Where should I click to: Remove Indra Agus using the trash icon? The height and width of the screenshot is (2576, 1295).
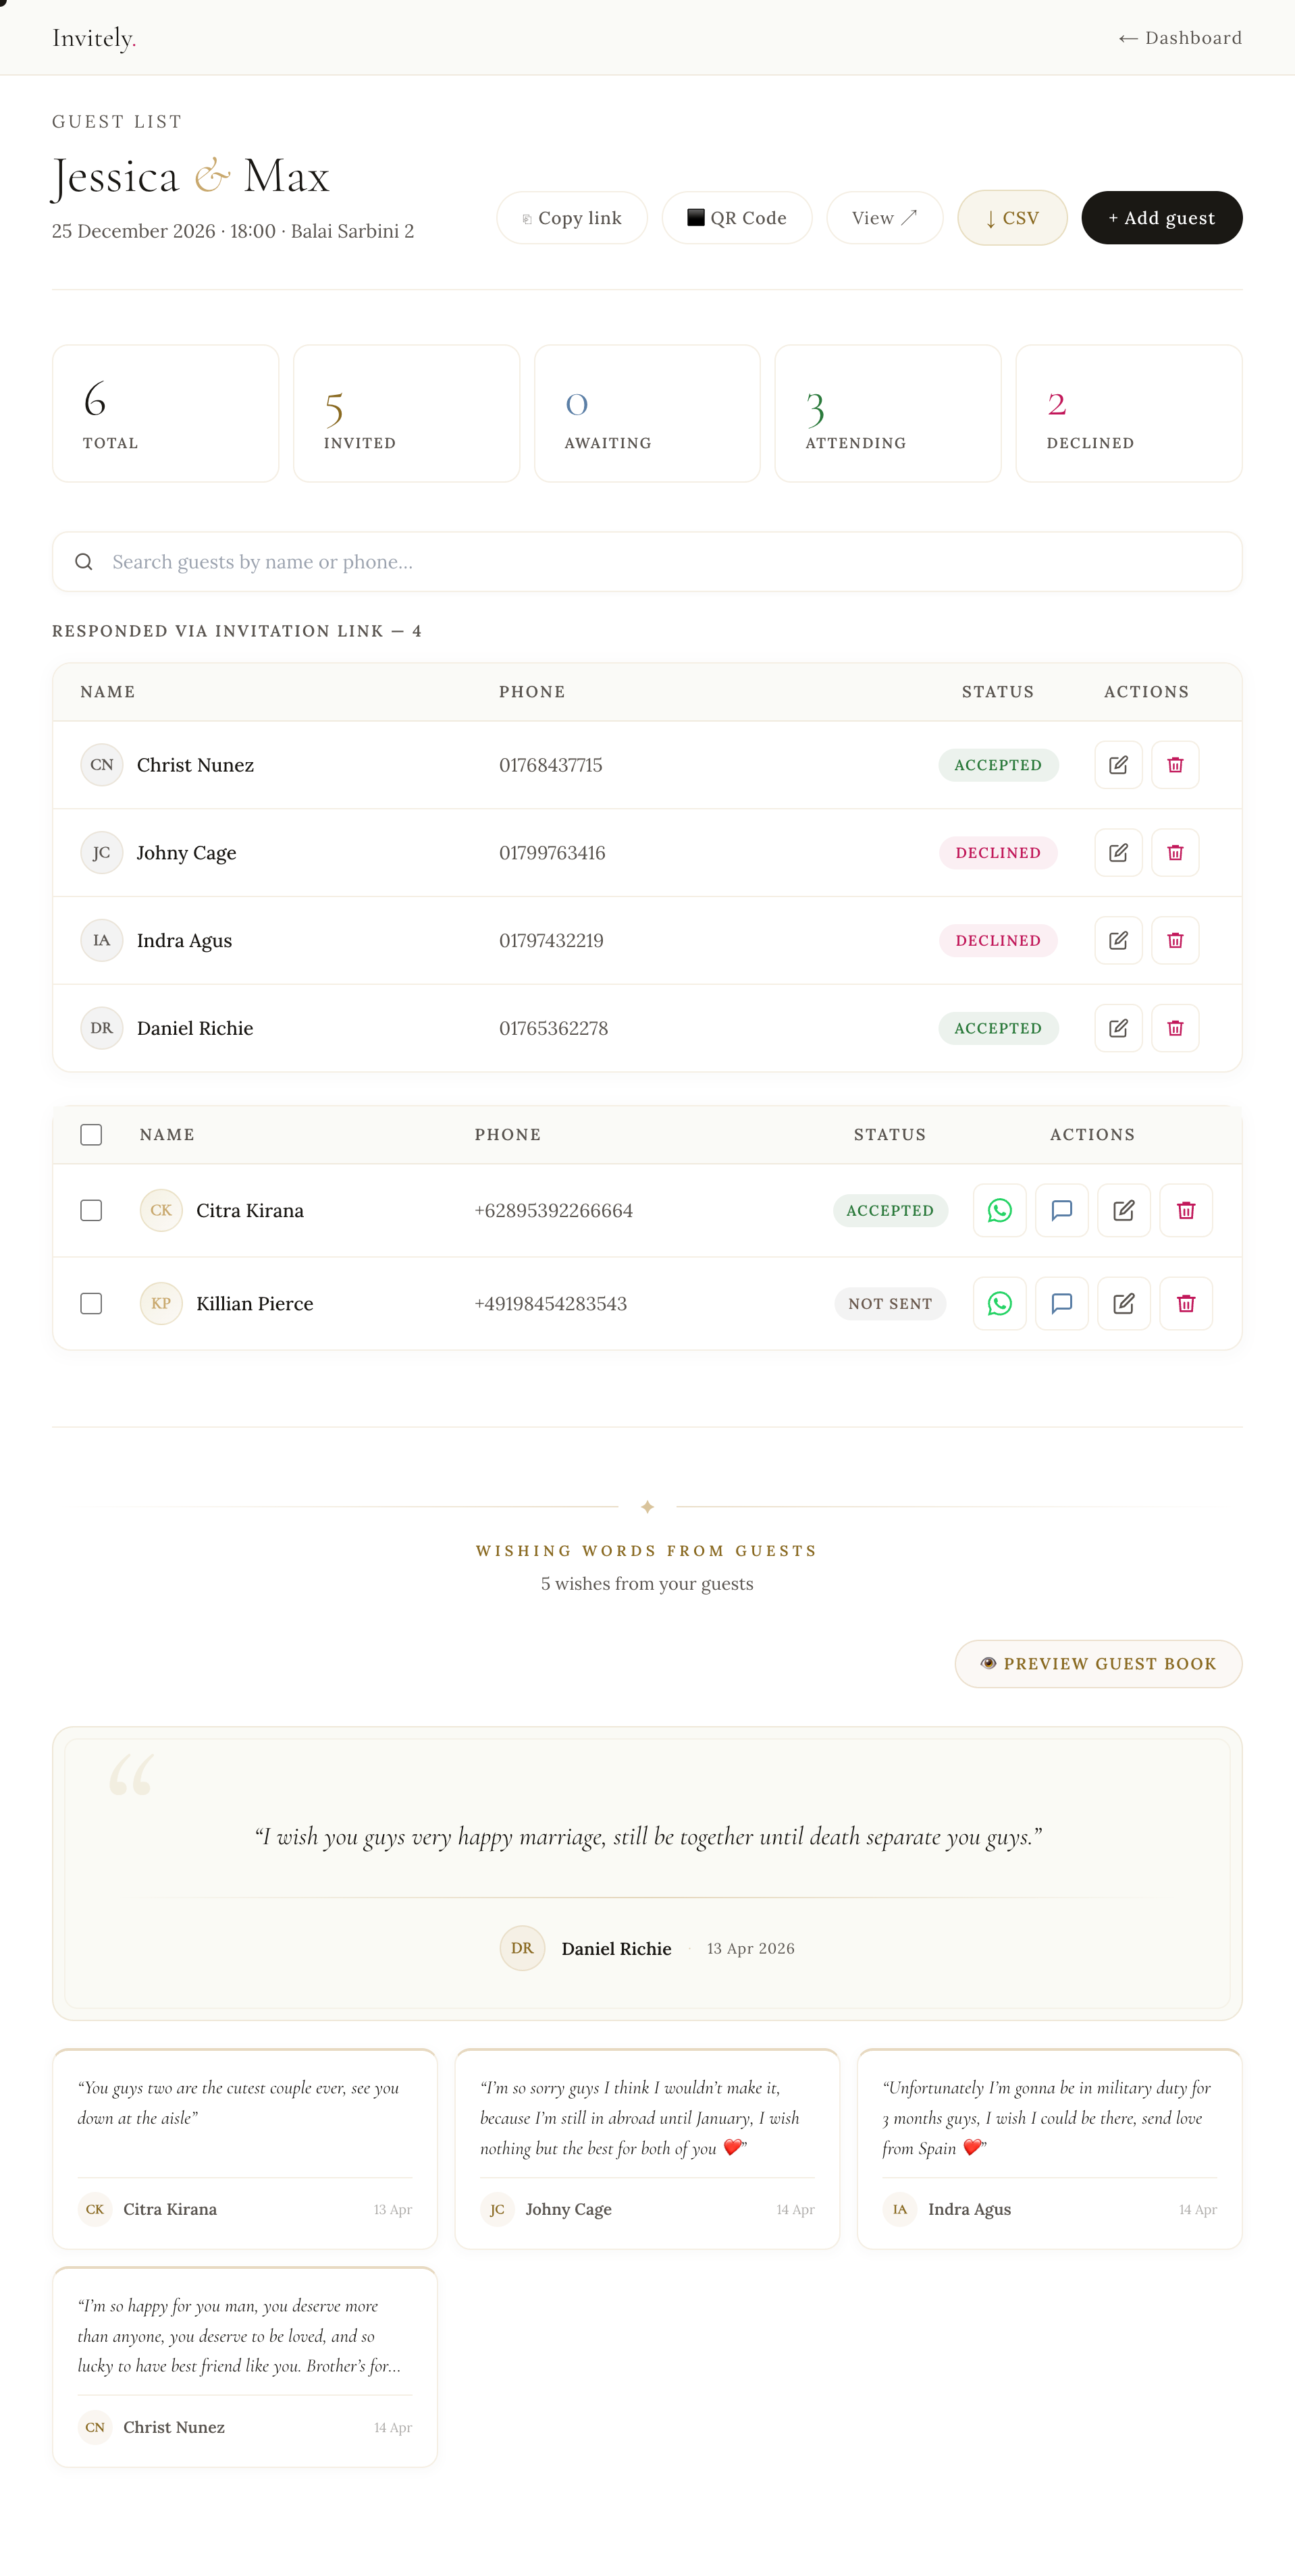[1174, 940]
